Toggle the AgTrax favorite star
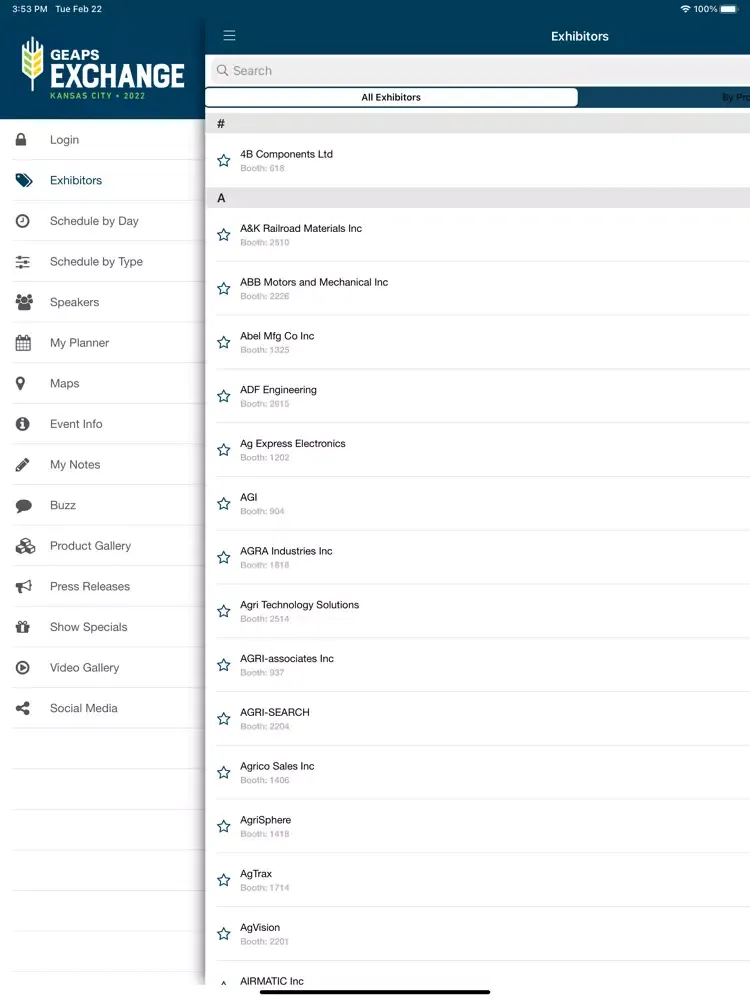The height and width of the screenshot is (1000, 750). pyautogui.click(x=223, y=880)
